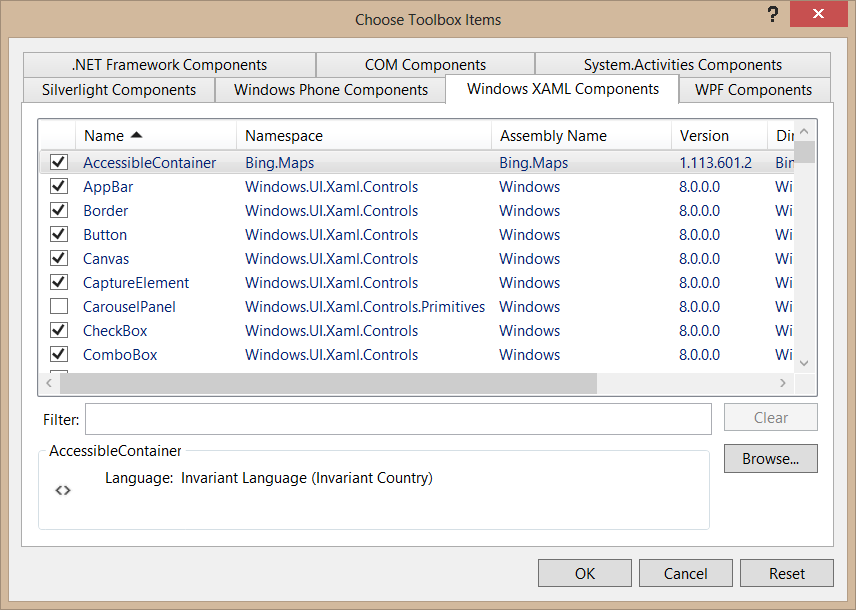Toggle the ComboBox item checkbox
The height and width of the screenshot is (610, 856).
click(x=59, y=354)
